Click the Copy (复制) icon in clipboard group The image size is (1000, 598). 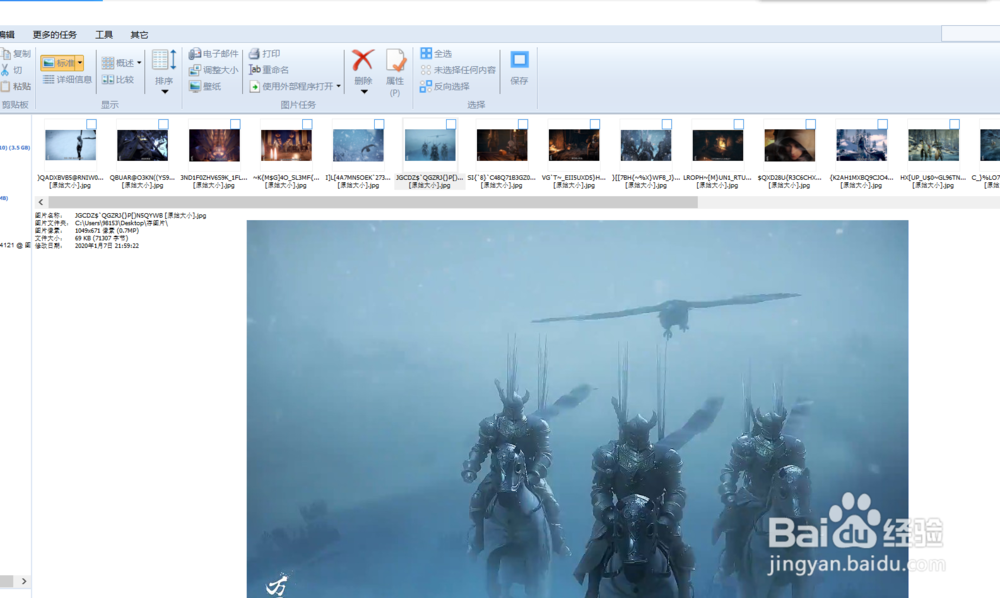pyautogui.click(x=6, y=54)
